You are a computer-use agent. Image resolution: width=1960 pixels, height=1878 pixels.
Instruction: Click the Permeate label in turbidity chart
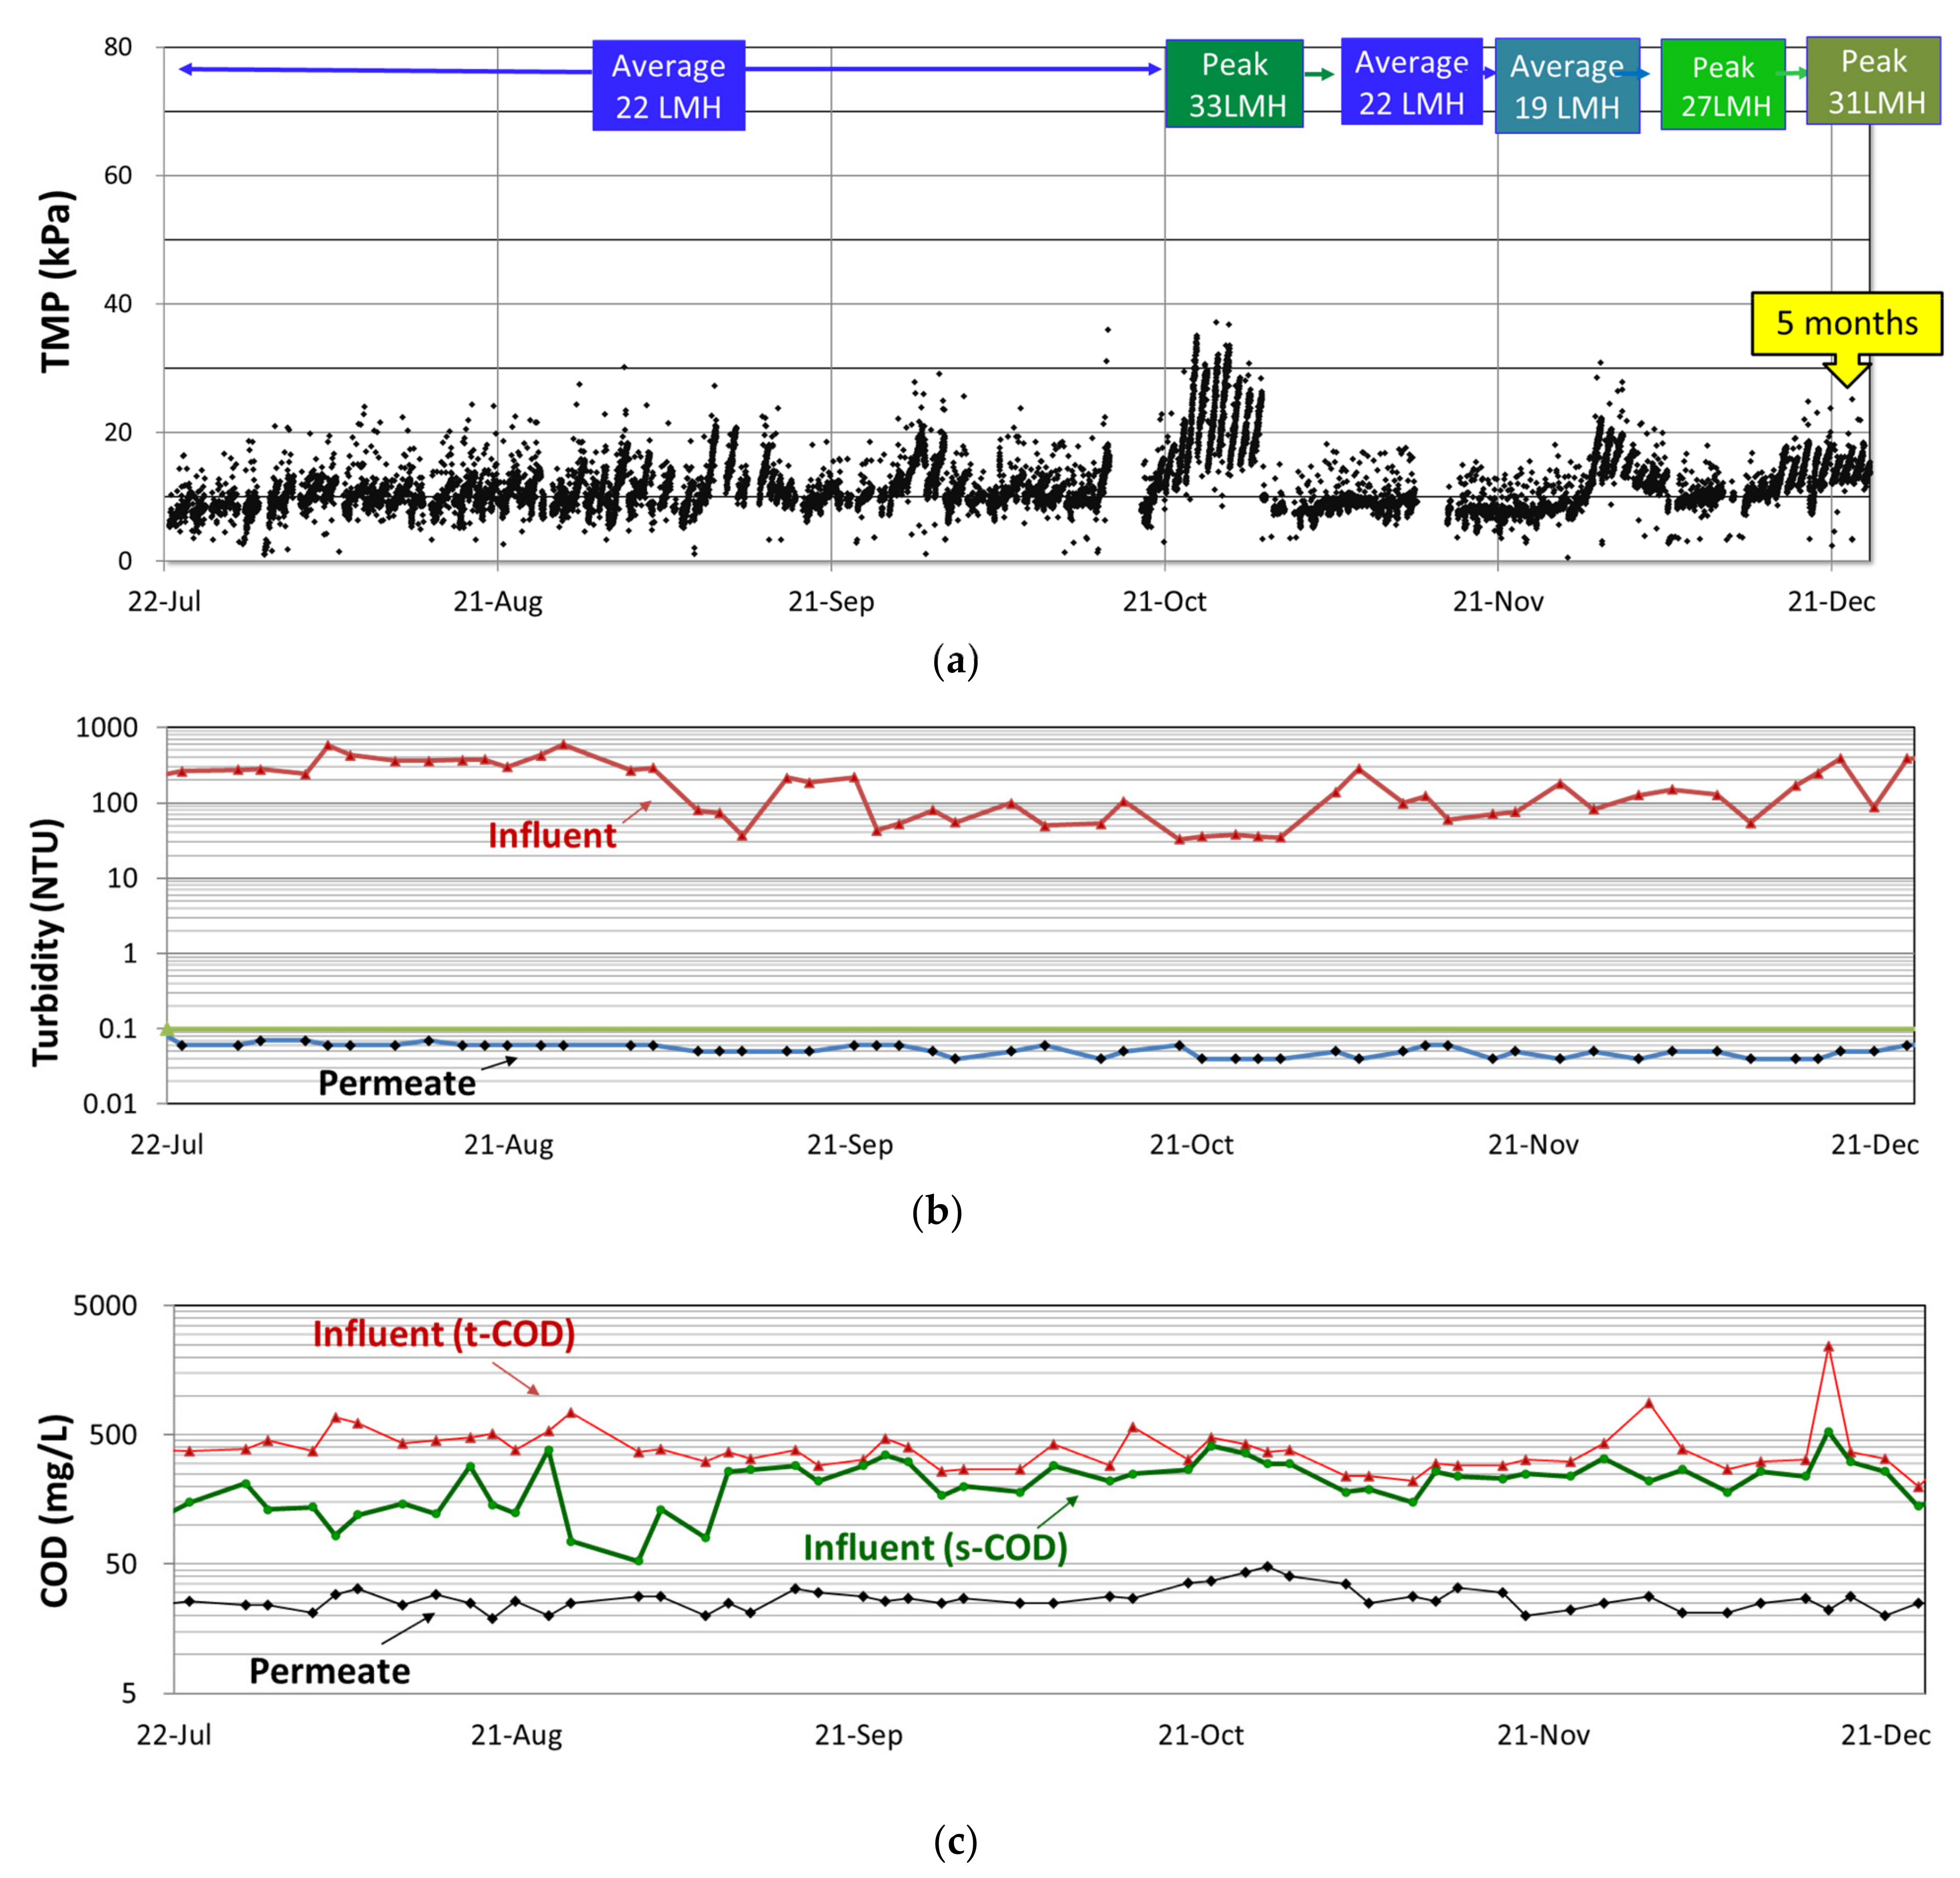click(x=397, y=1083)
